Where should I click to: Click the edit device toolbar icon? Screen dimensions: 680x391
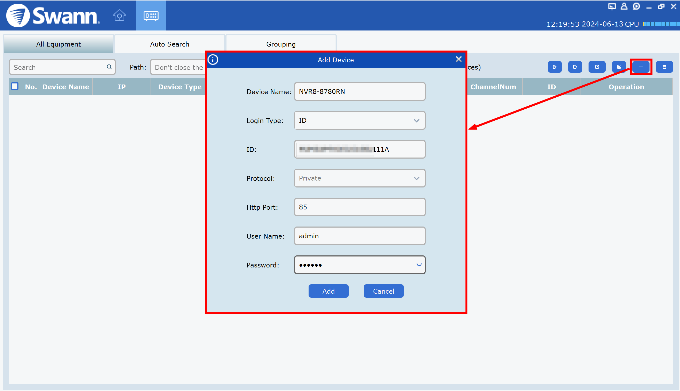[x=597, y=67]
